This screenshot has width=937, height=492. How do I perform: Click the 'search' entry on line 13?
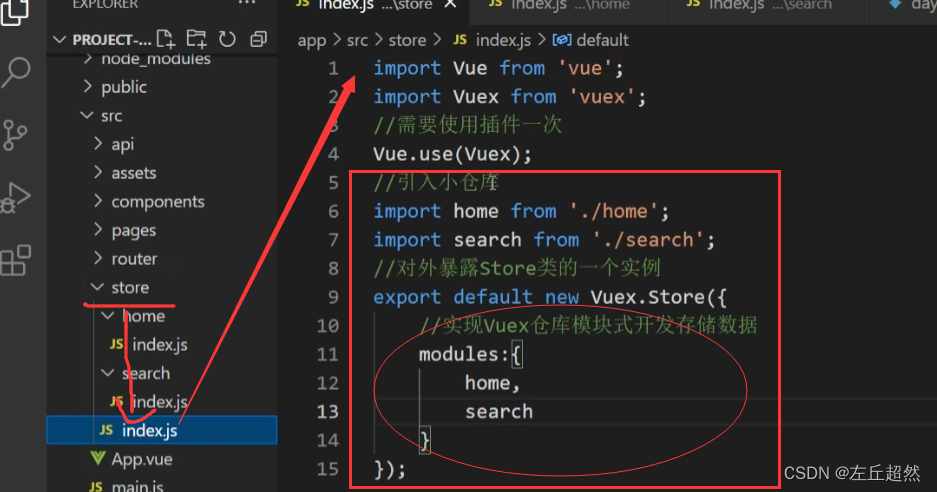tap(499, 412)
